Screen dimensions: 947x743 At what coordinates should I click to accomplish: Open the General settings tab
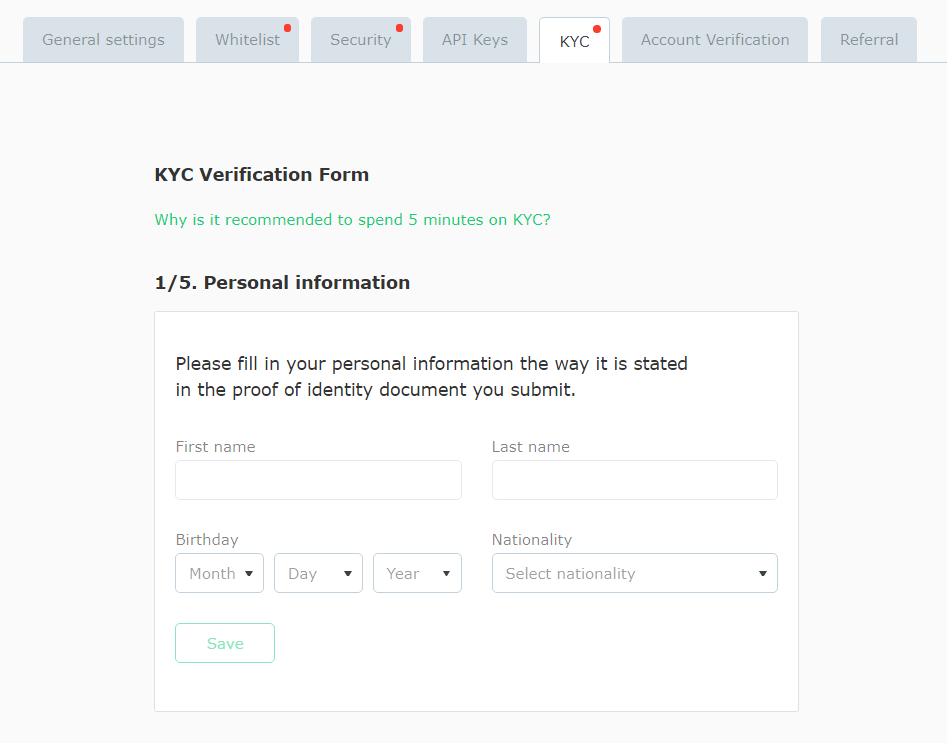pos(103,40)
